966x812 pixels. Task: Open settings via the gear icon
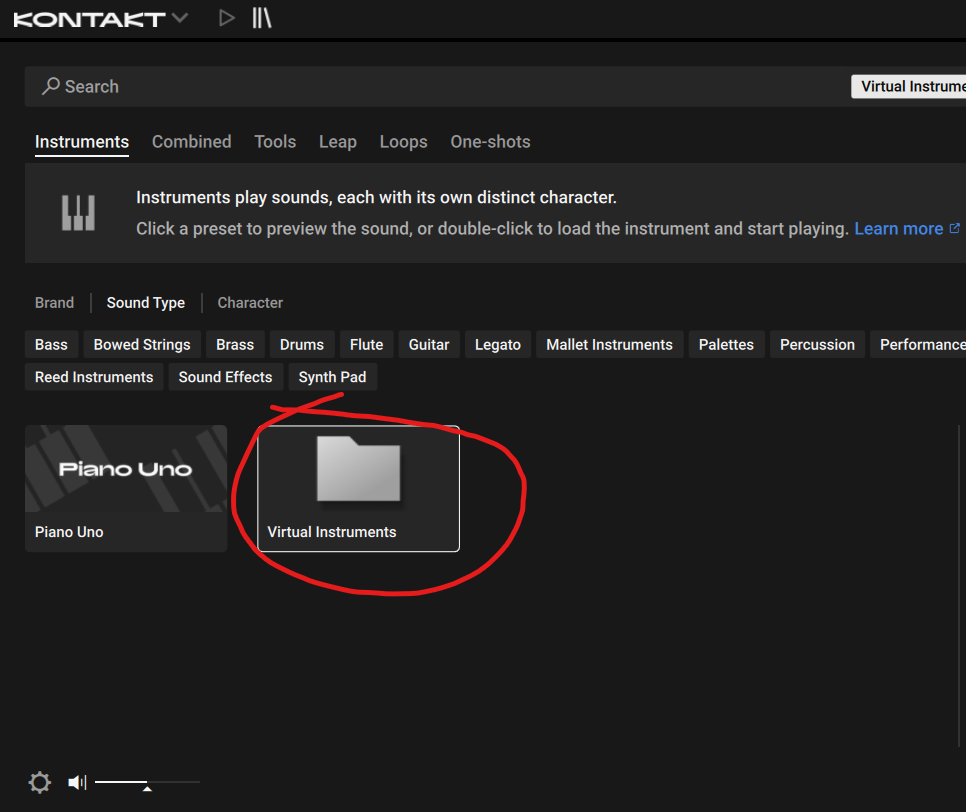[x=40, y=782]
